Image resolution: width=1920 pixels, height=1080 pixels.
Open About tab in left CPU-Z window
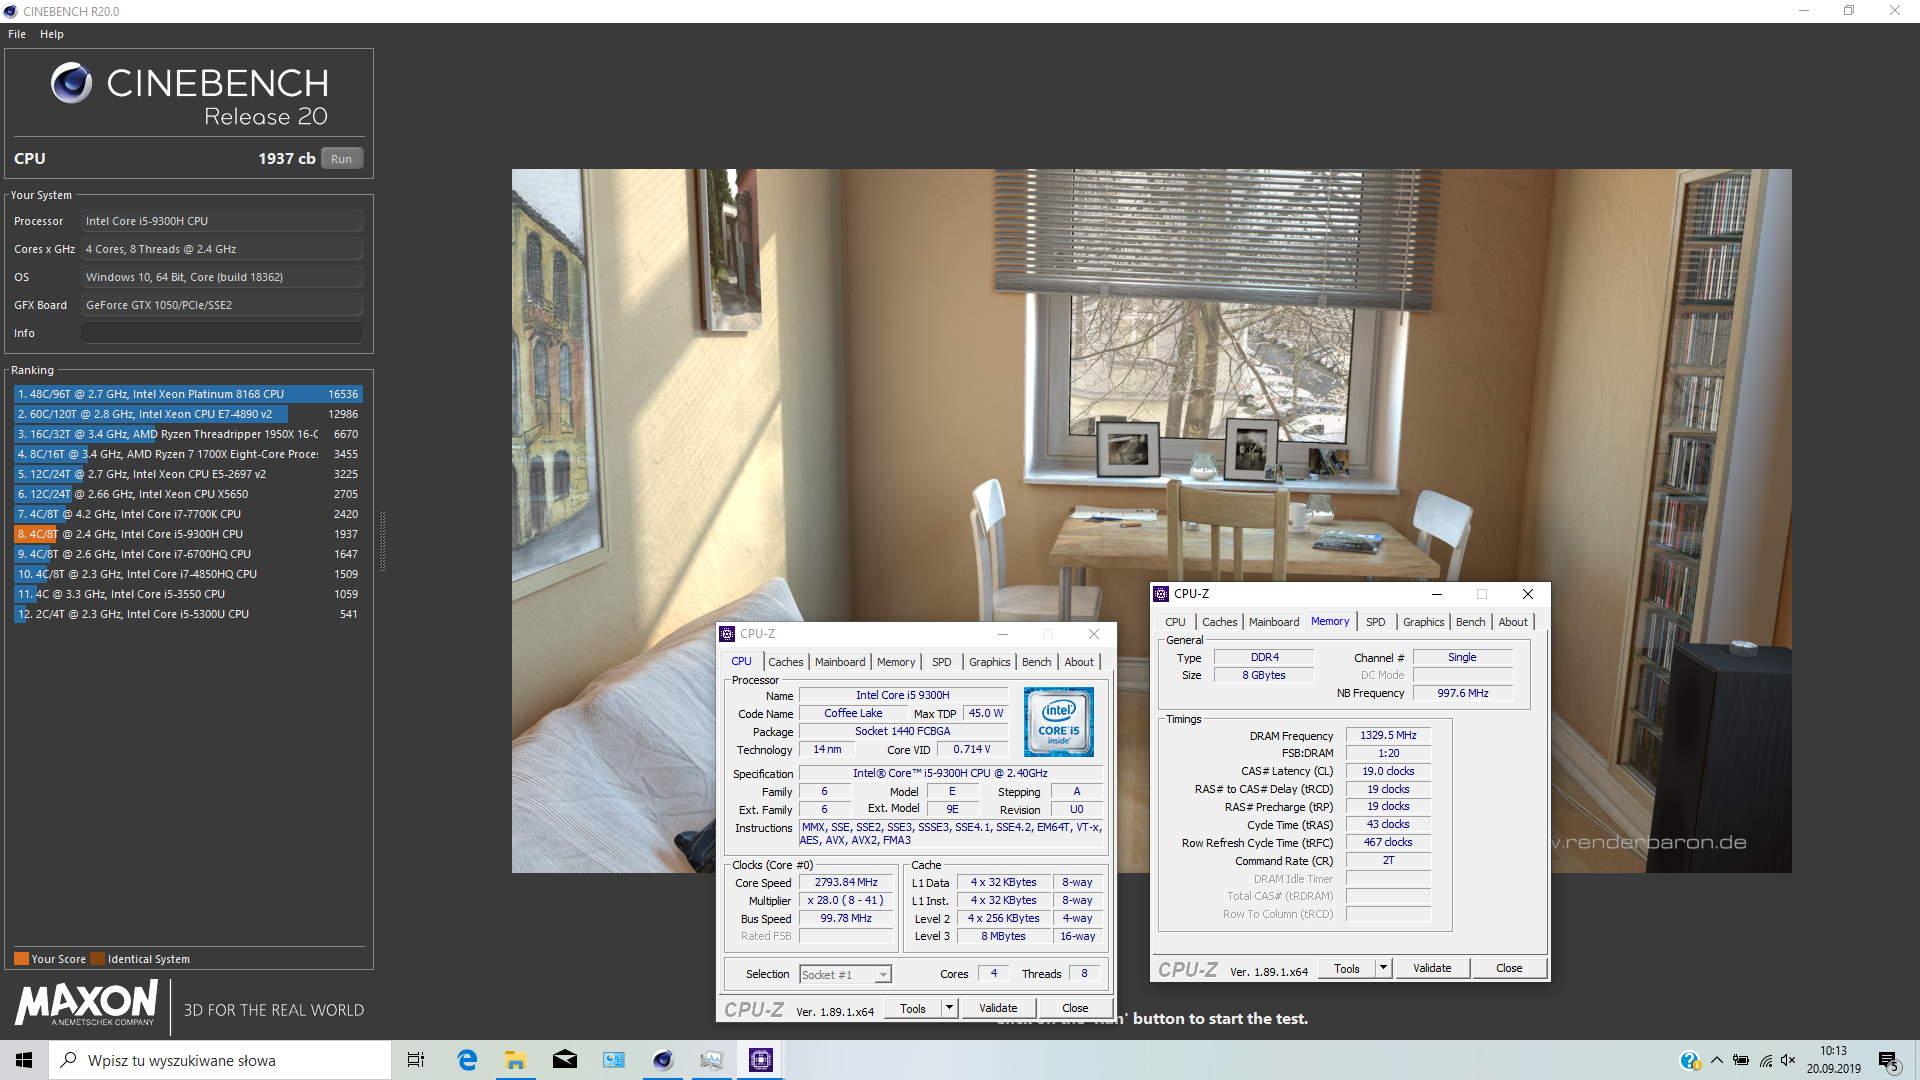coord(1079,662)
